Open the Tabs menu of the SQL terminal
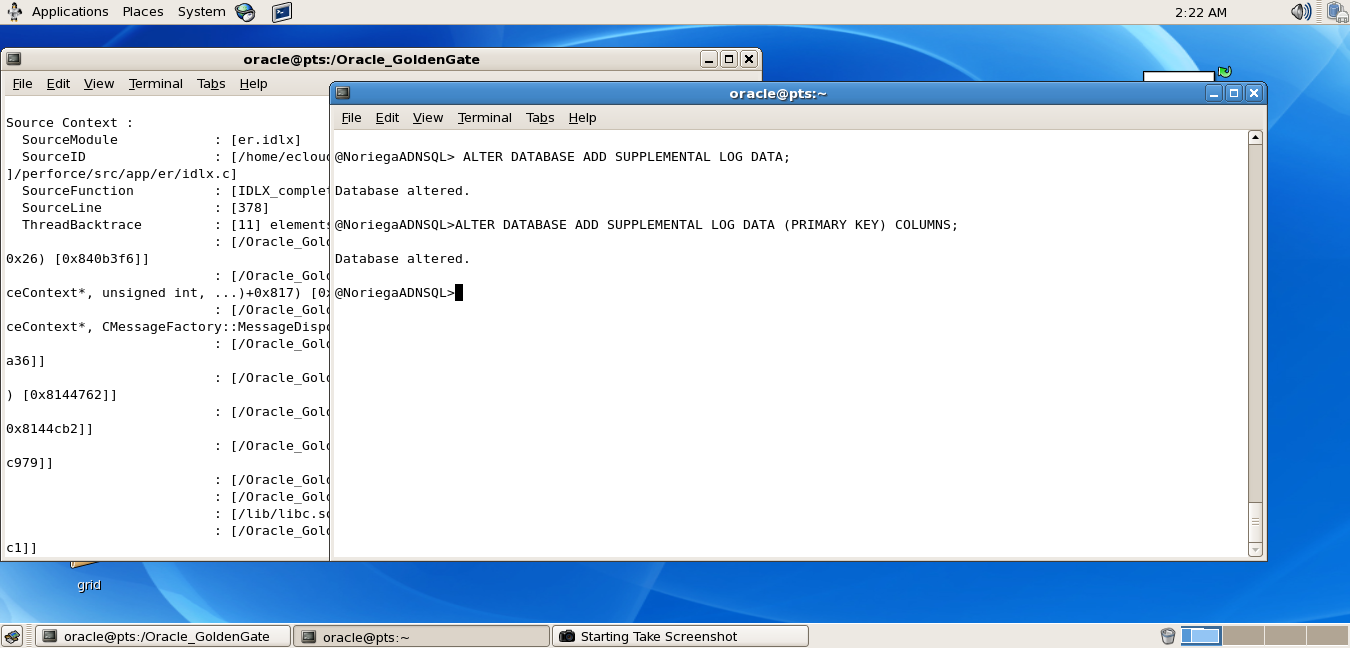This screenshot has height=648, width=1350. pyautogui.click(x=540, y=117)
